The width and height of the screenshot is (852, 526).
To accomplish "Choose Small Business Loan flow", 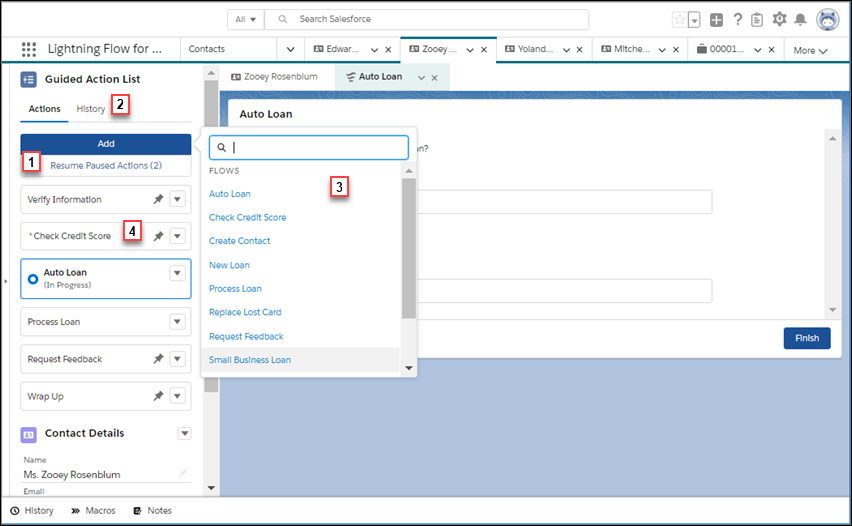I will 250,360.
